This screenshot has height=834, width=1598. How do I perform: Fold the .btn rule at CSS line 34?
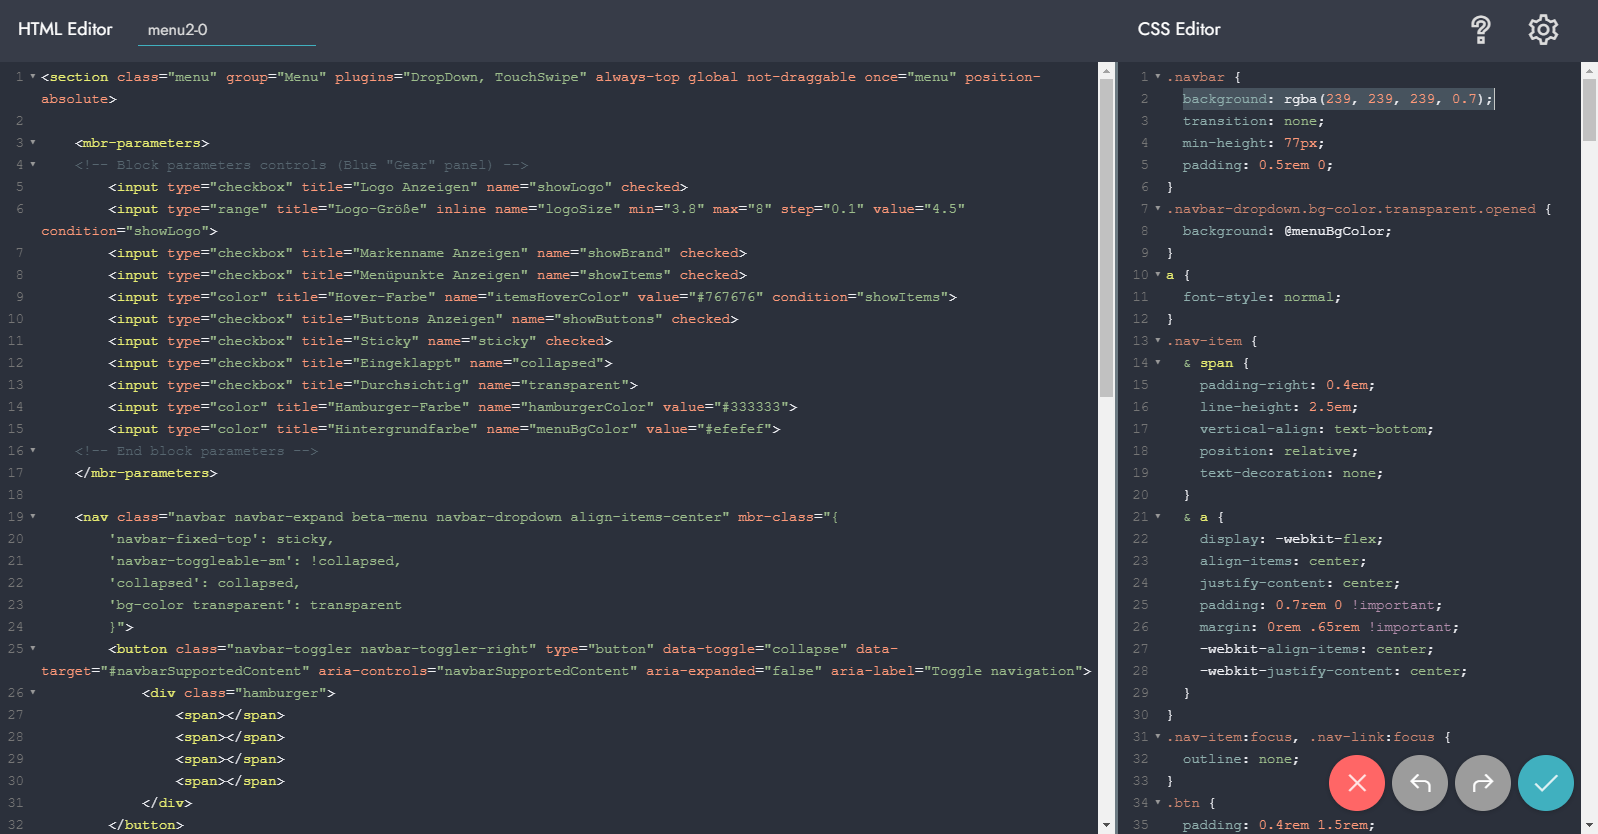1158,803
